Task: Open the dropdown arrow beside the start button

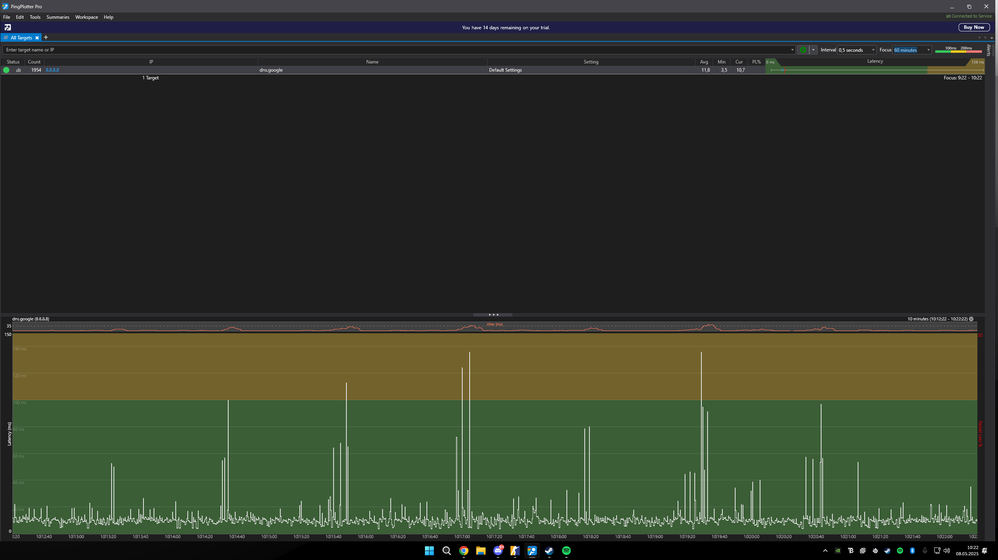Action: click(813, 50)
